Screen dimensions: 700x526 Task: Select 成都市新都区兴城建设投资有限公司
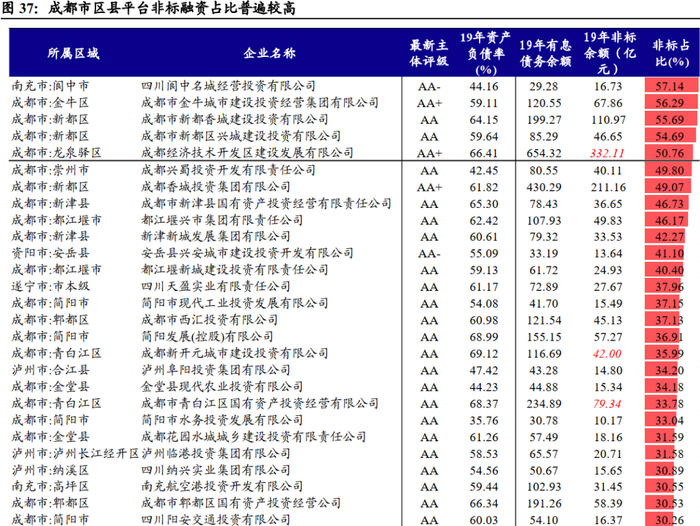coord(241,136)
